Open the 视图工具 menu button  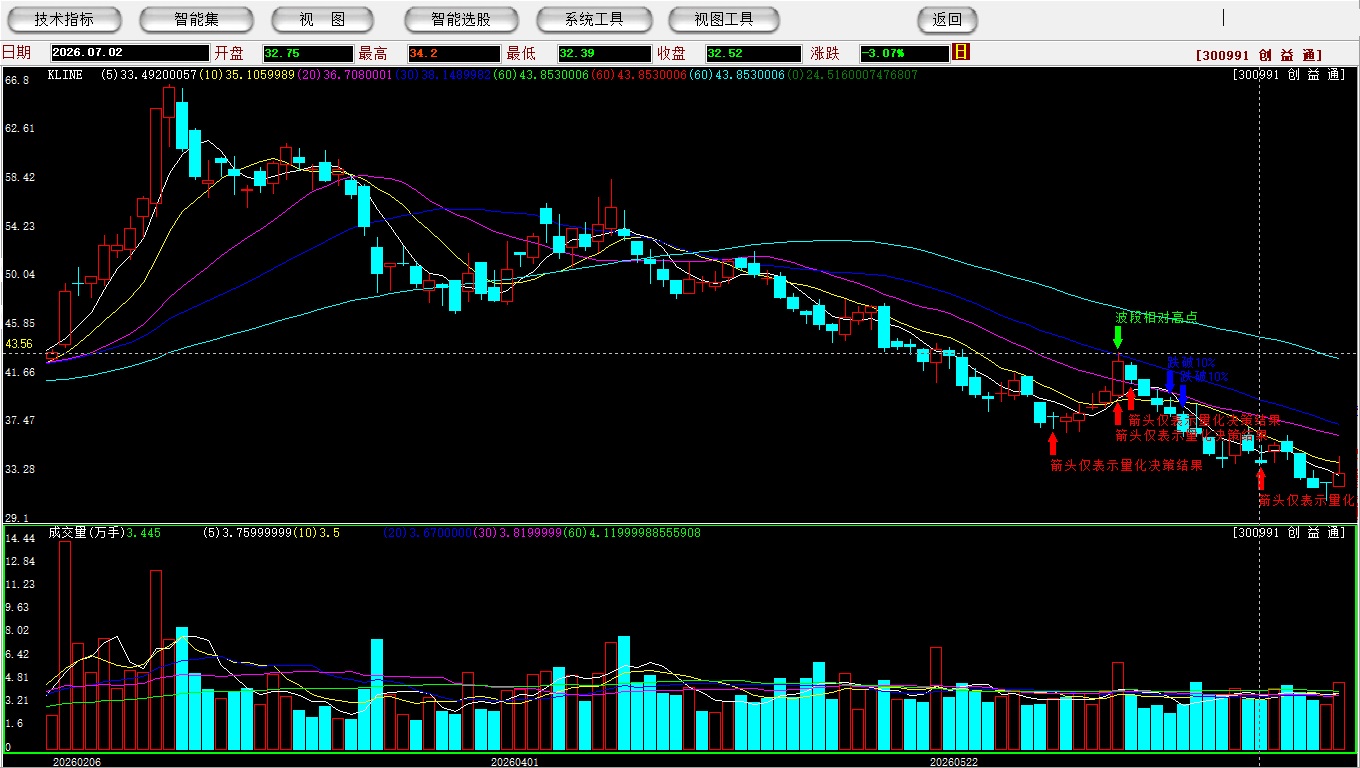click(725, 19)
